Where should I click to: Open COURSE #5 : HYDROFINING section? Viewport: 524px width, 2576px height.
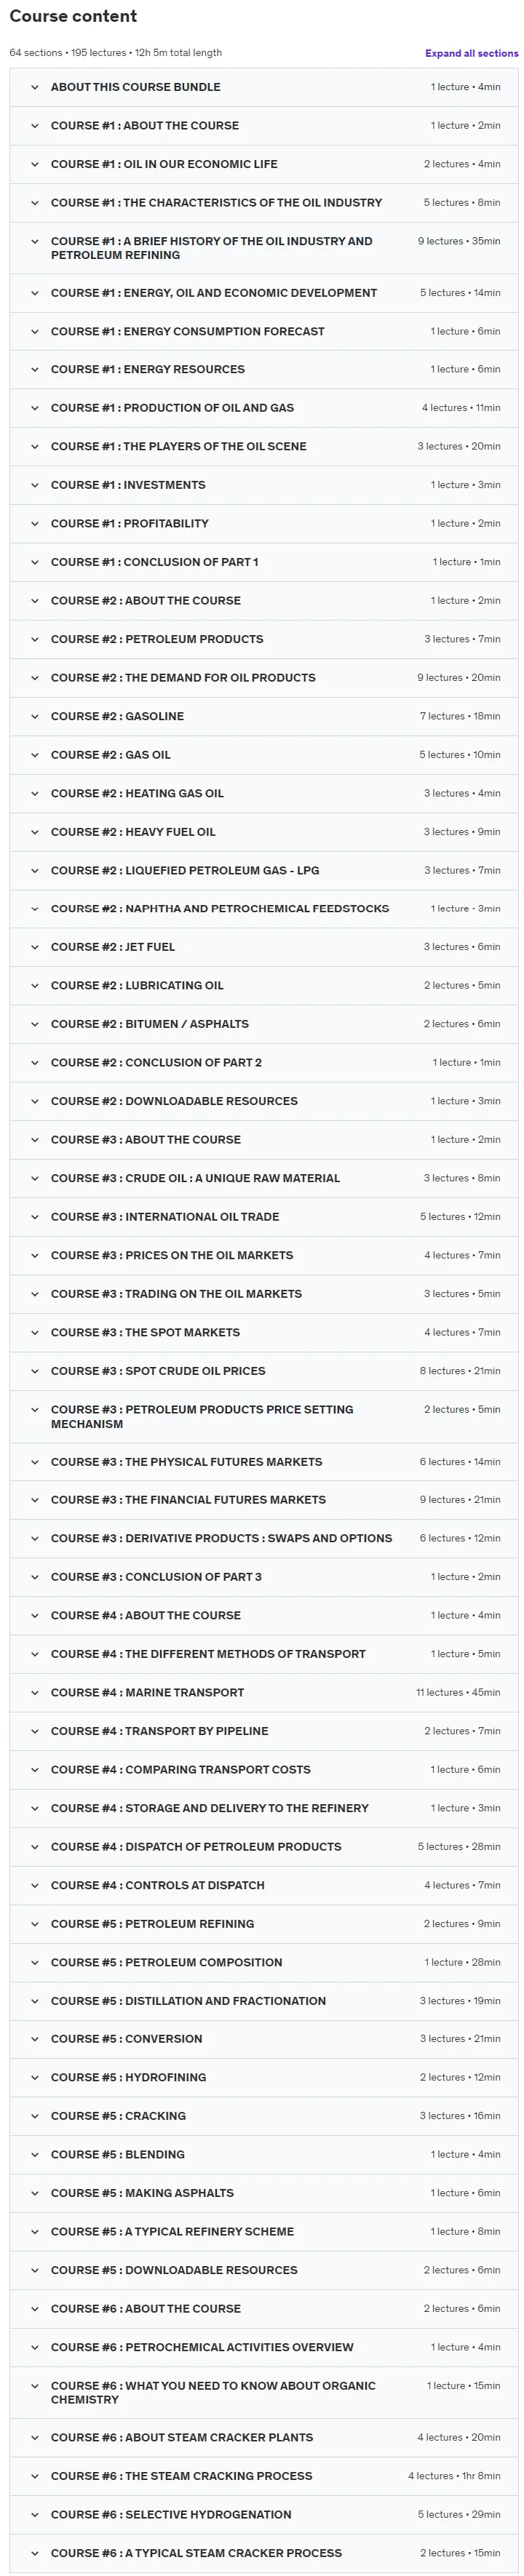pyautogui.click(x=264, y=2077)
